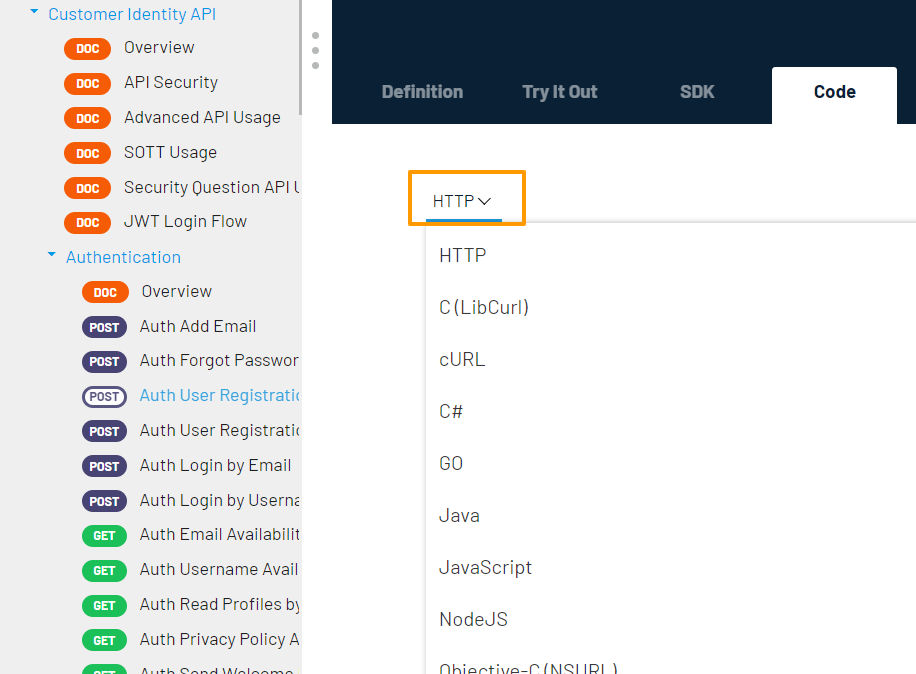Switch to the Definition tab
916x674 pixels.
422,92
